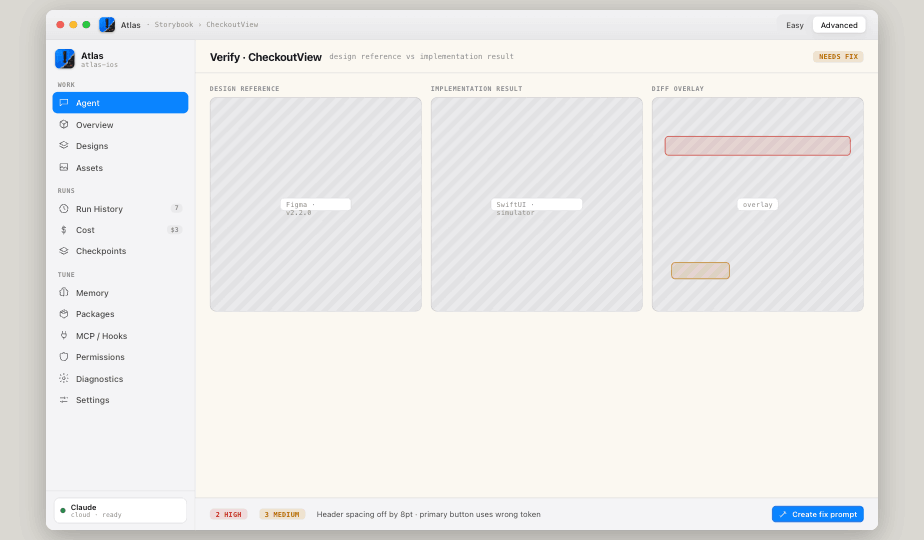Click the Settings sliders icon
The image size is (924, 540).
pyautogui.click(x=64, y=400)
